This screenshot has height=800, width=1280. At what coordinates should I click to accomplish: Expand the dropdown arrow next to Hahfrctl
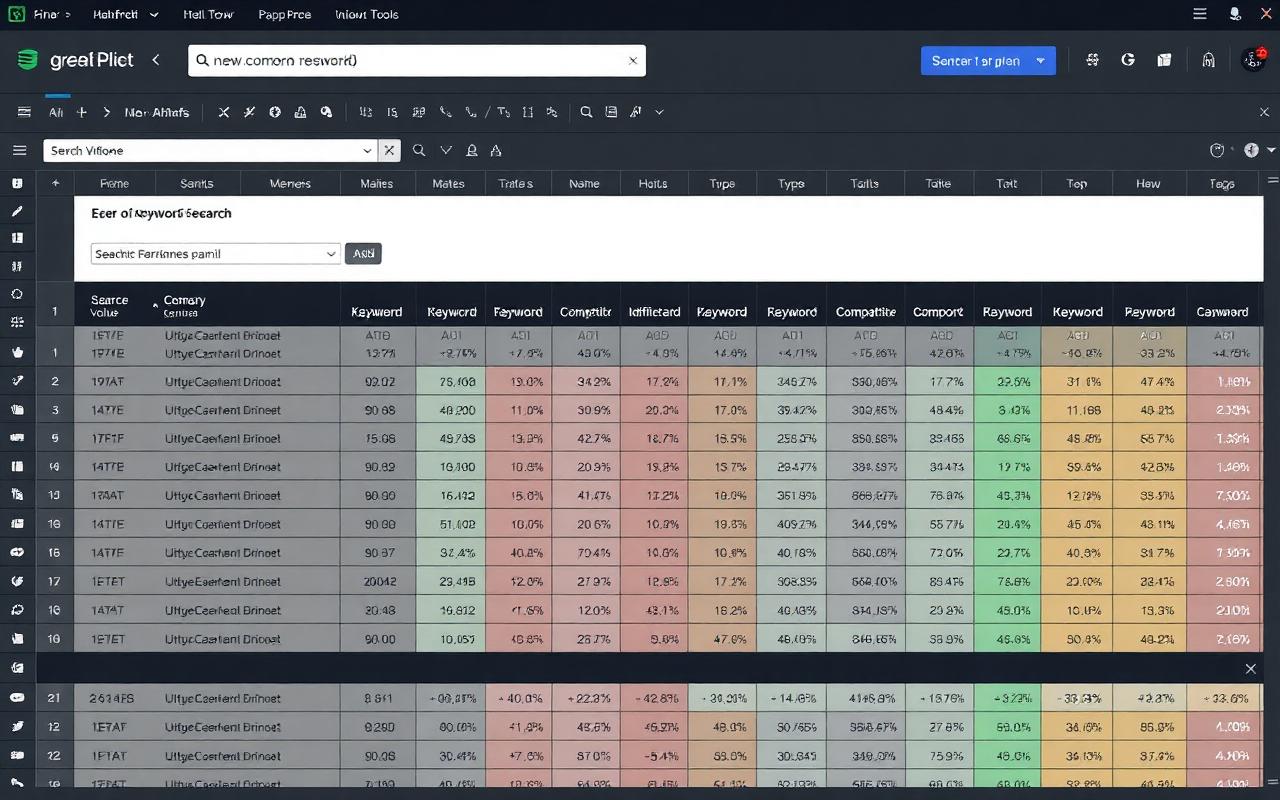(x=153, y=15)
